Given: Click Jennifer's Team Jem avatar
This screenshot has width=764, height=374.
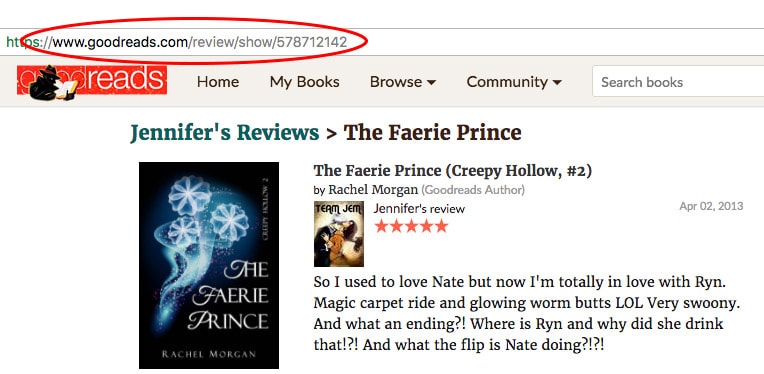Looking at the screenshot, I should pos(339,234).
